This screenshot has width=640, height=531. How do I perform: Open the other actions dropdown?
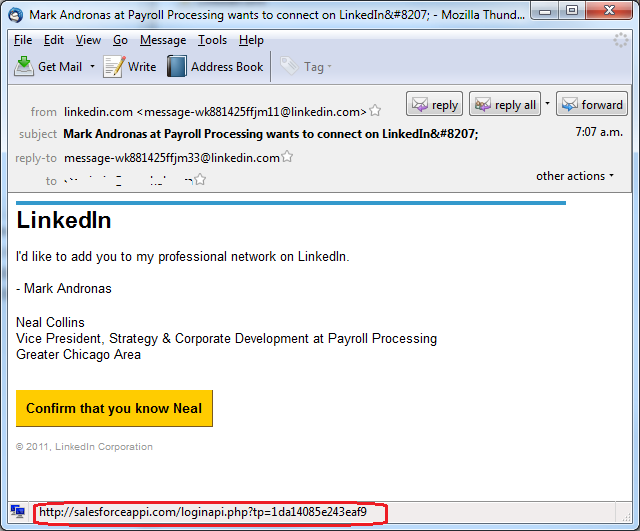(575, 176)
